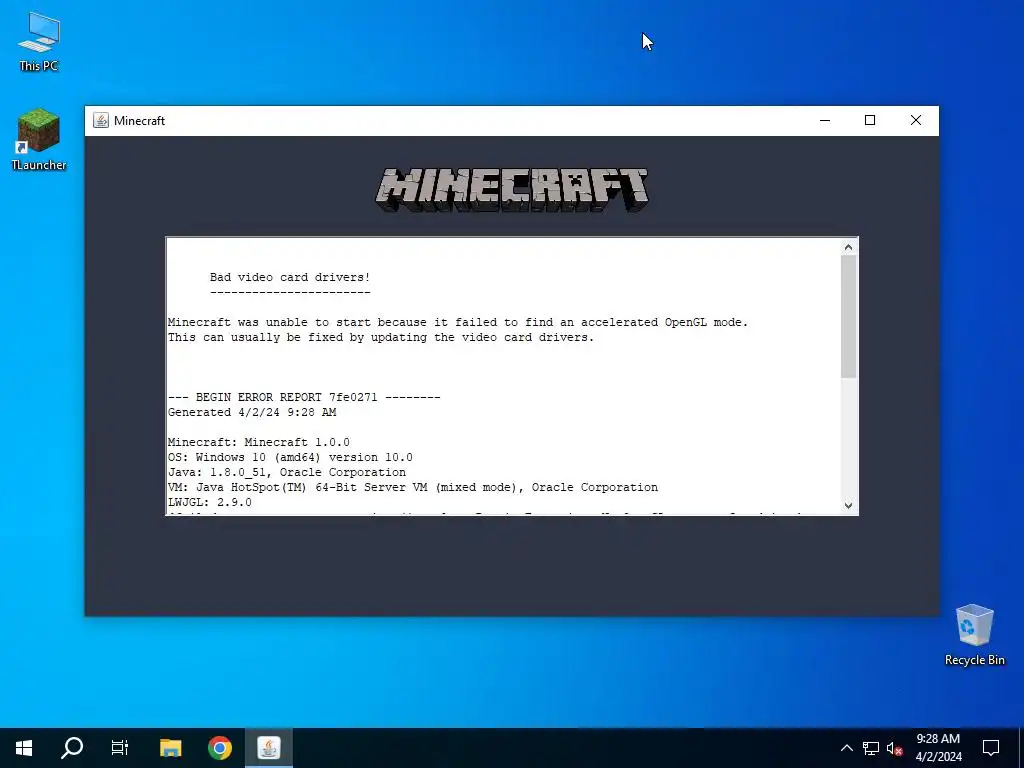Click the 'Bad video card drivers!' heading
The image size is (1024, 768).
pos(290,277)
